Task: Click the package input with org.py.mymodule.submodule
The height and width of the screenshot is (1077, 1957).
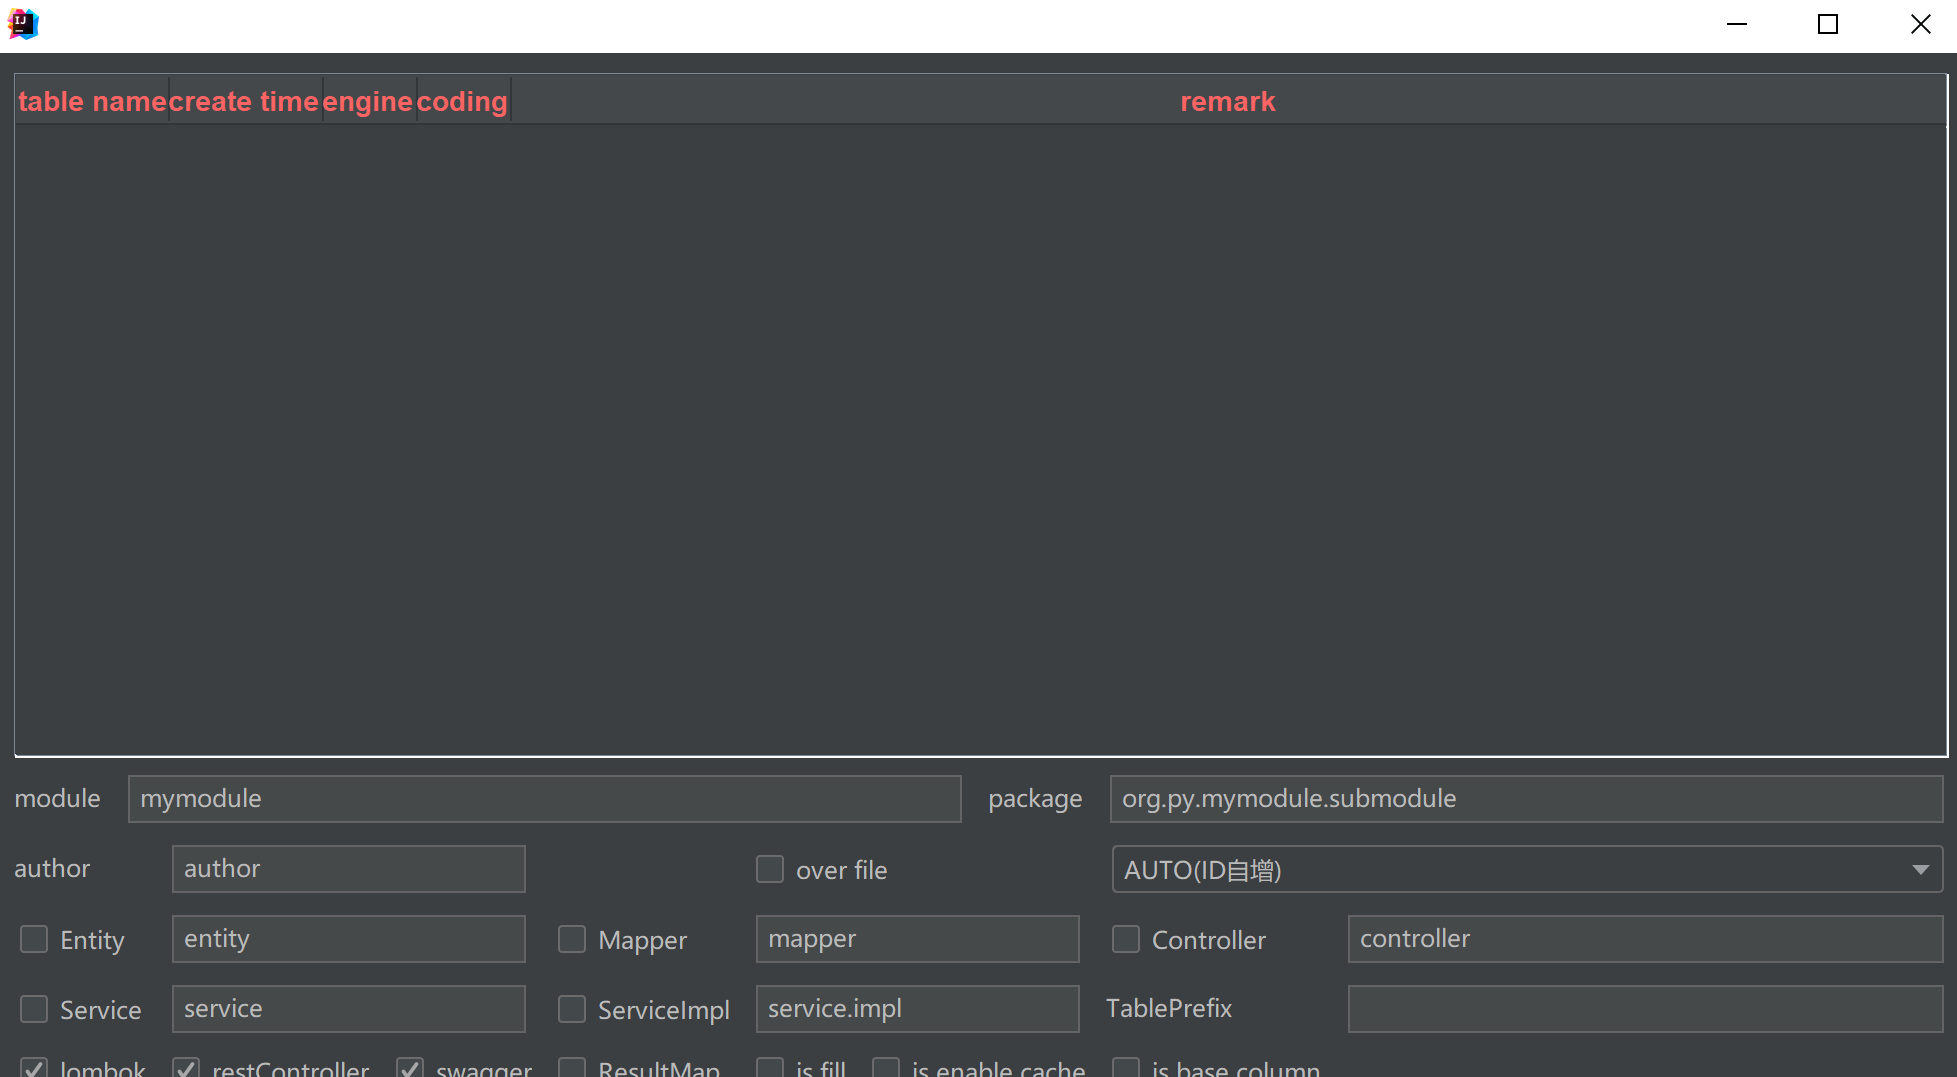Action: tap(1527, 799)
